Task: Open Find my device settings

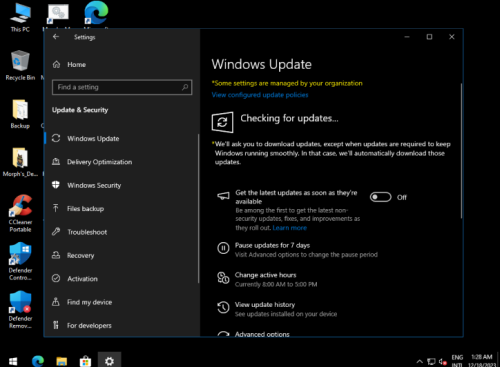Action: [89, 302]
